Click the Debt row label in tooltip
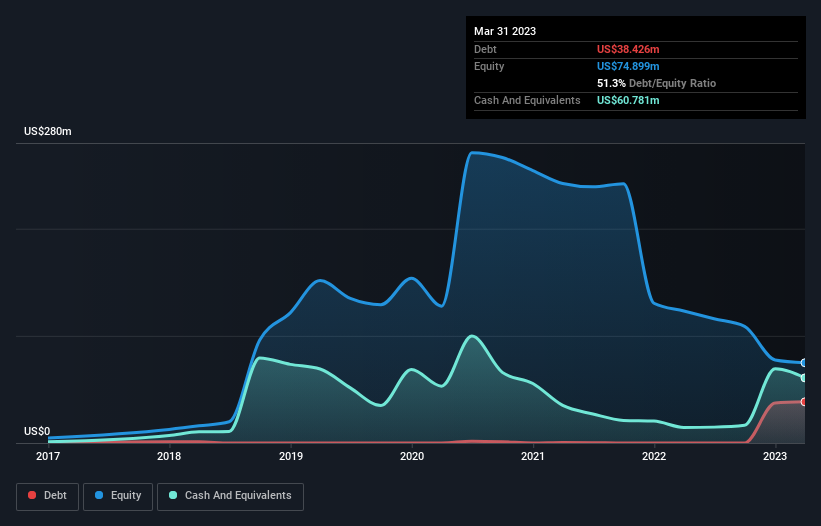 pos(485,49)
